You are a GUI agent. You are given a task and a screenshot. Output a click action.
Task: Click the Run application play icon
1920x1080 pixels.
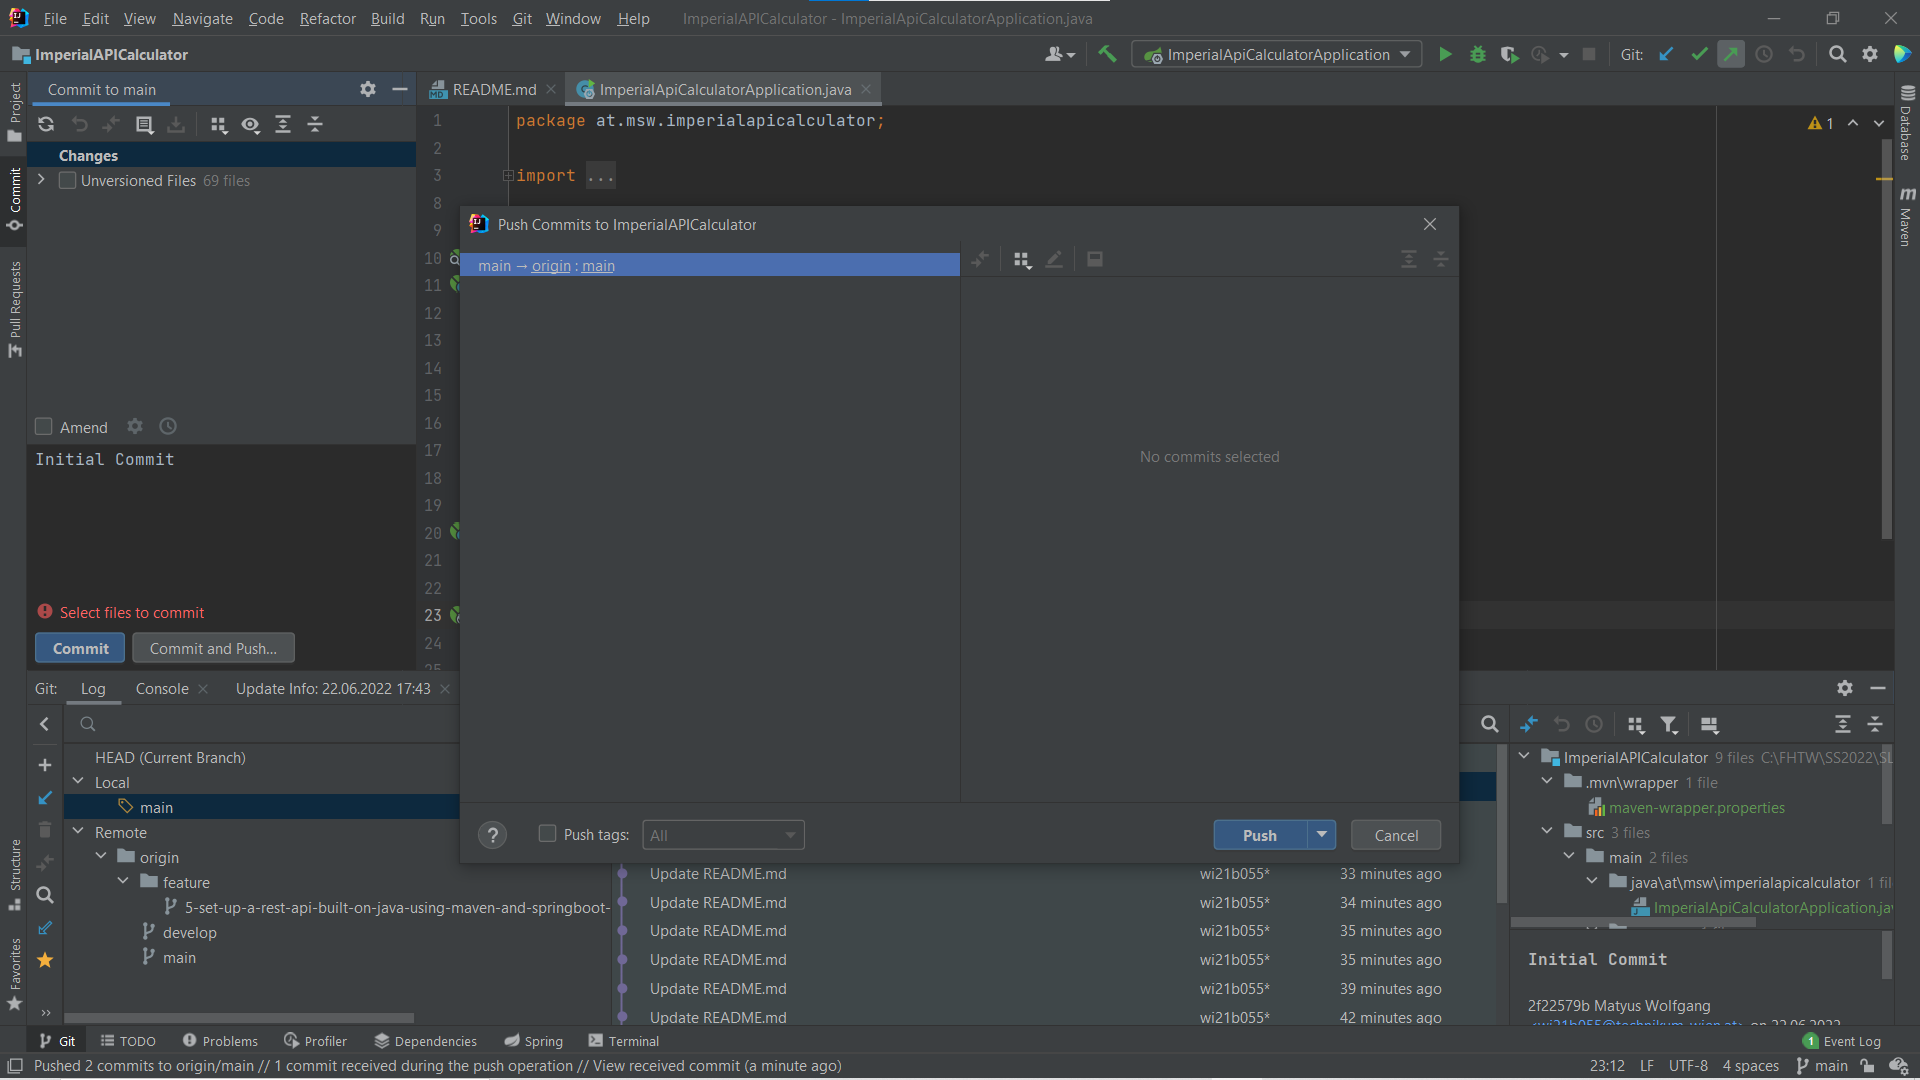[x=1445, y=55]
